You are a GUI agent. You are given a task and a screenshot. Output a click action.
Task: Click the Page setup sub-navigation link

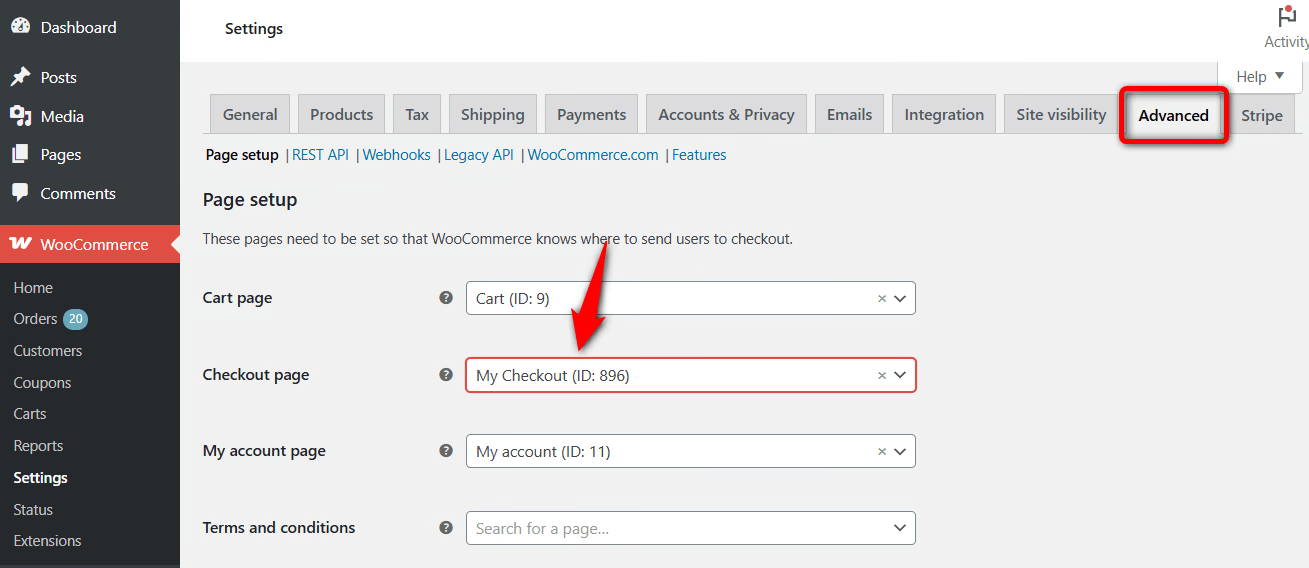point(242,155)
